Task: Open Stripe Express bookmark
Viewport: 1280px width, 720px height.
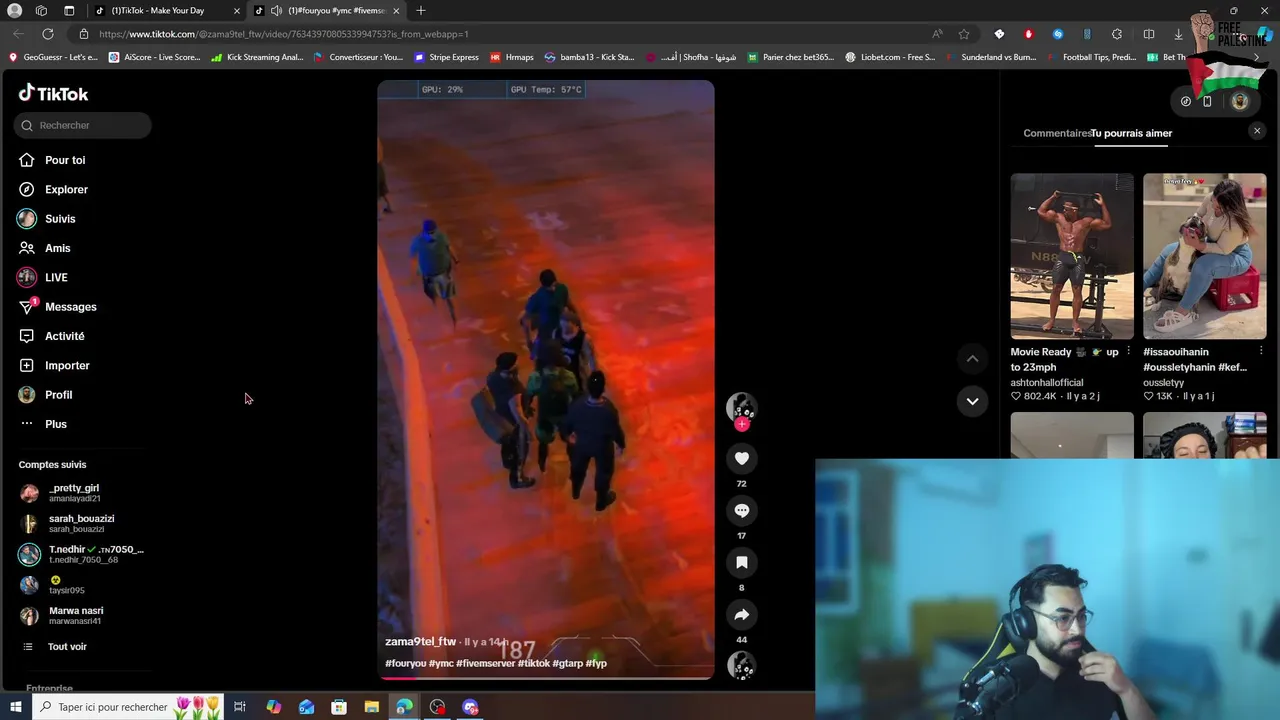Action: coord(446,57)
